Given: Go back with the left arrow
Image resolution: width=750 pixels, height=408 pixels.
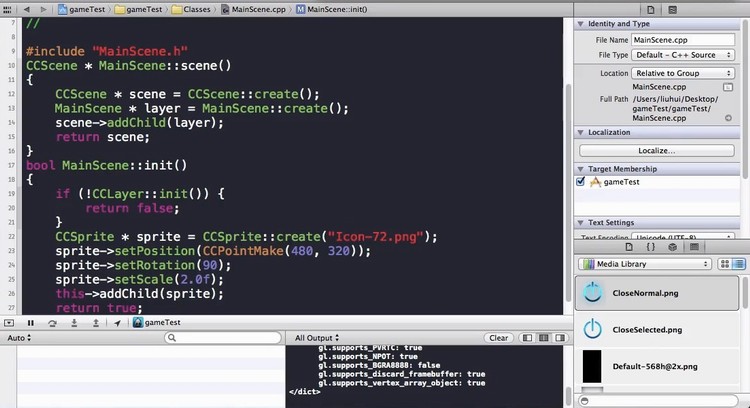Looking at the screenshot, I should 26,10.
